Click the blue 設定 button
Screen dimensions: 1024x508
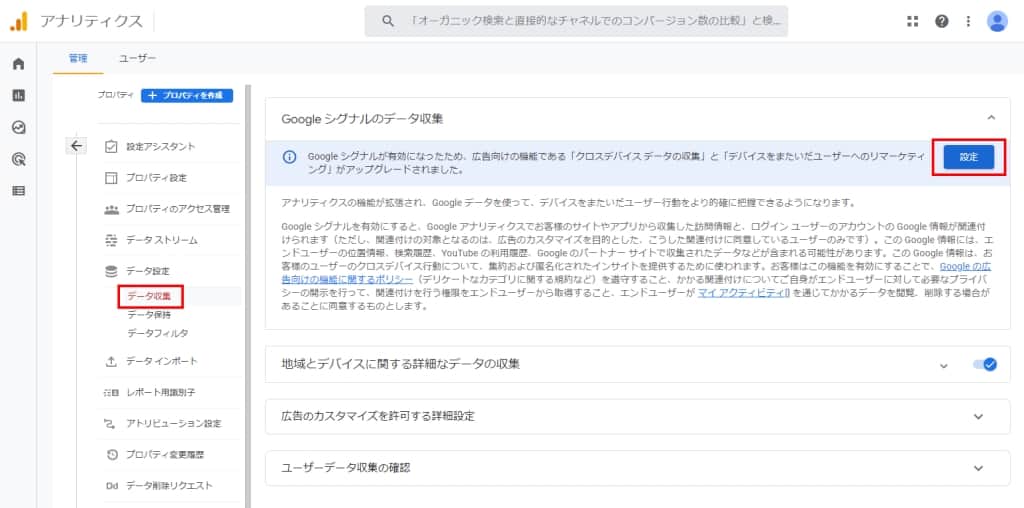[968, 157]
